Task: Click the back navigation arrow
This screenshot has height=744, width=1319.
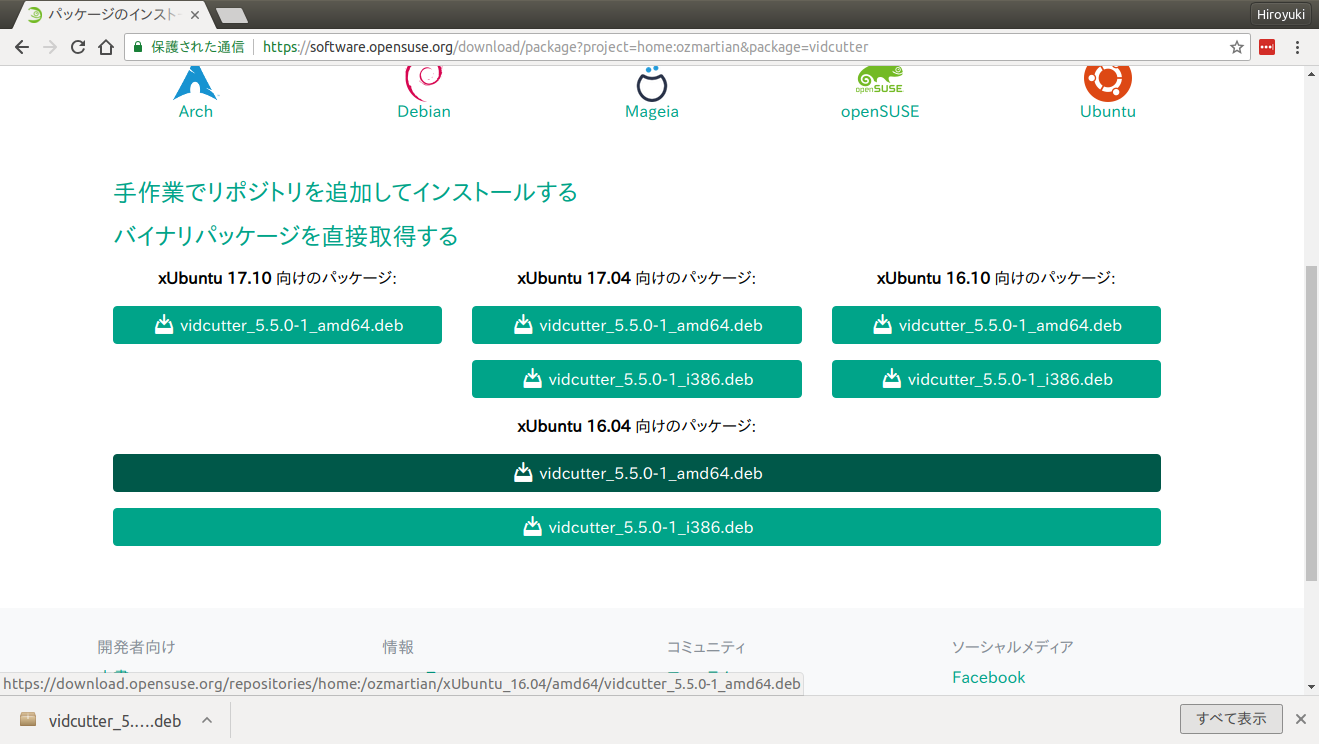Action: click(21, 47)
